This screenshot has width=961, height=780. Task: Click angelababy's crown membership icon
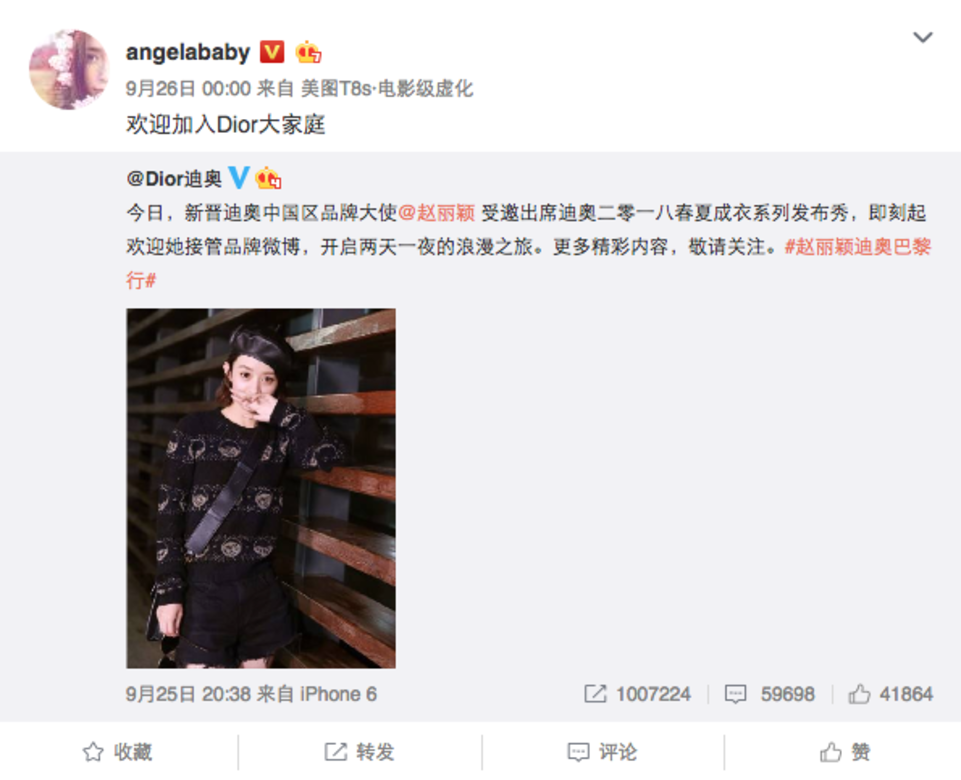[x=308, y=53]
